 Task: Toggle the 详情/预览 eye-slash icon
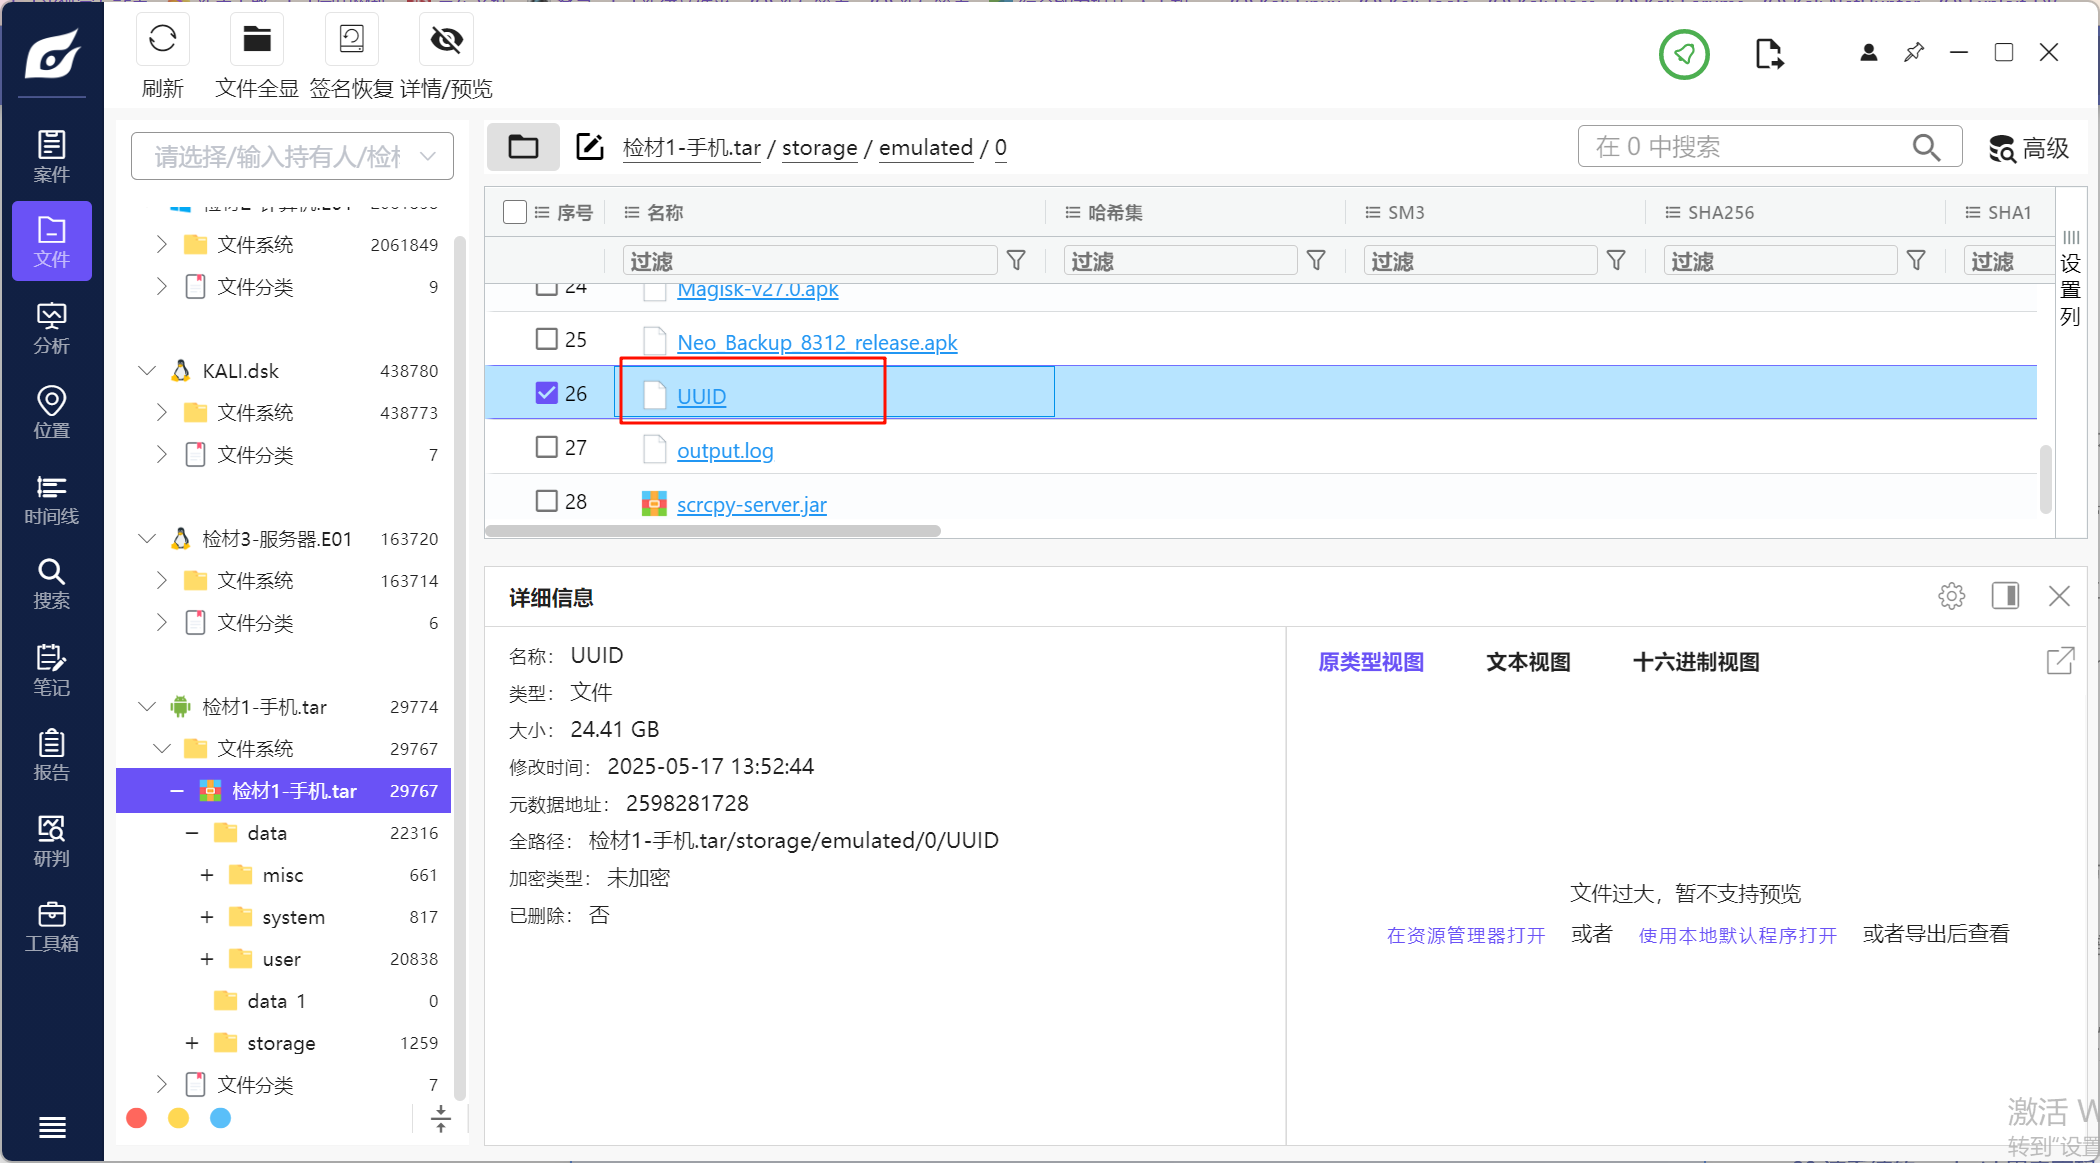446,40
